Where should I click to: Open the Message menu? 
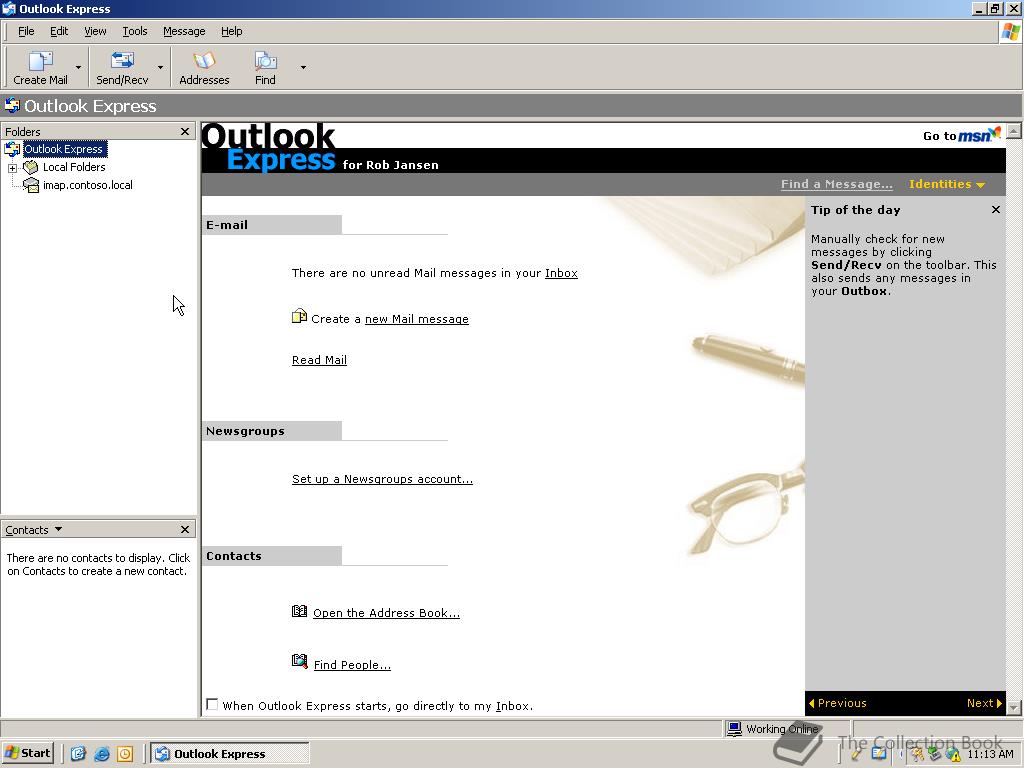point(184,31)
